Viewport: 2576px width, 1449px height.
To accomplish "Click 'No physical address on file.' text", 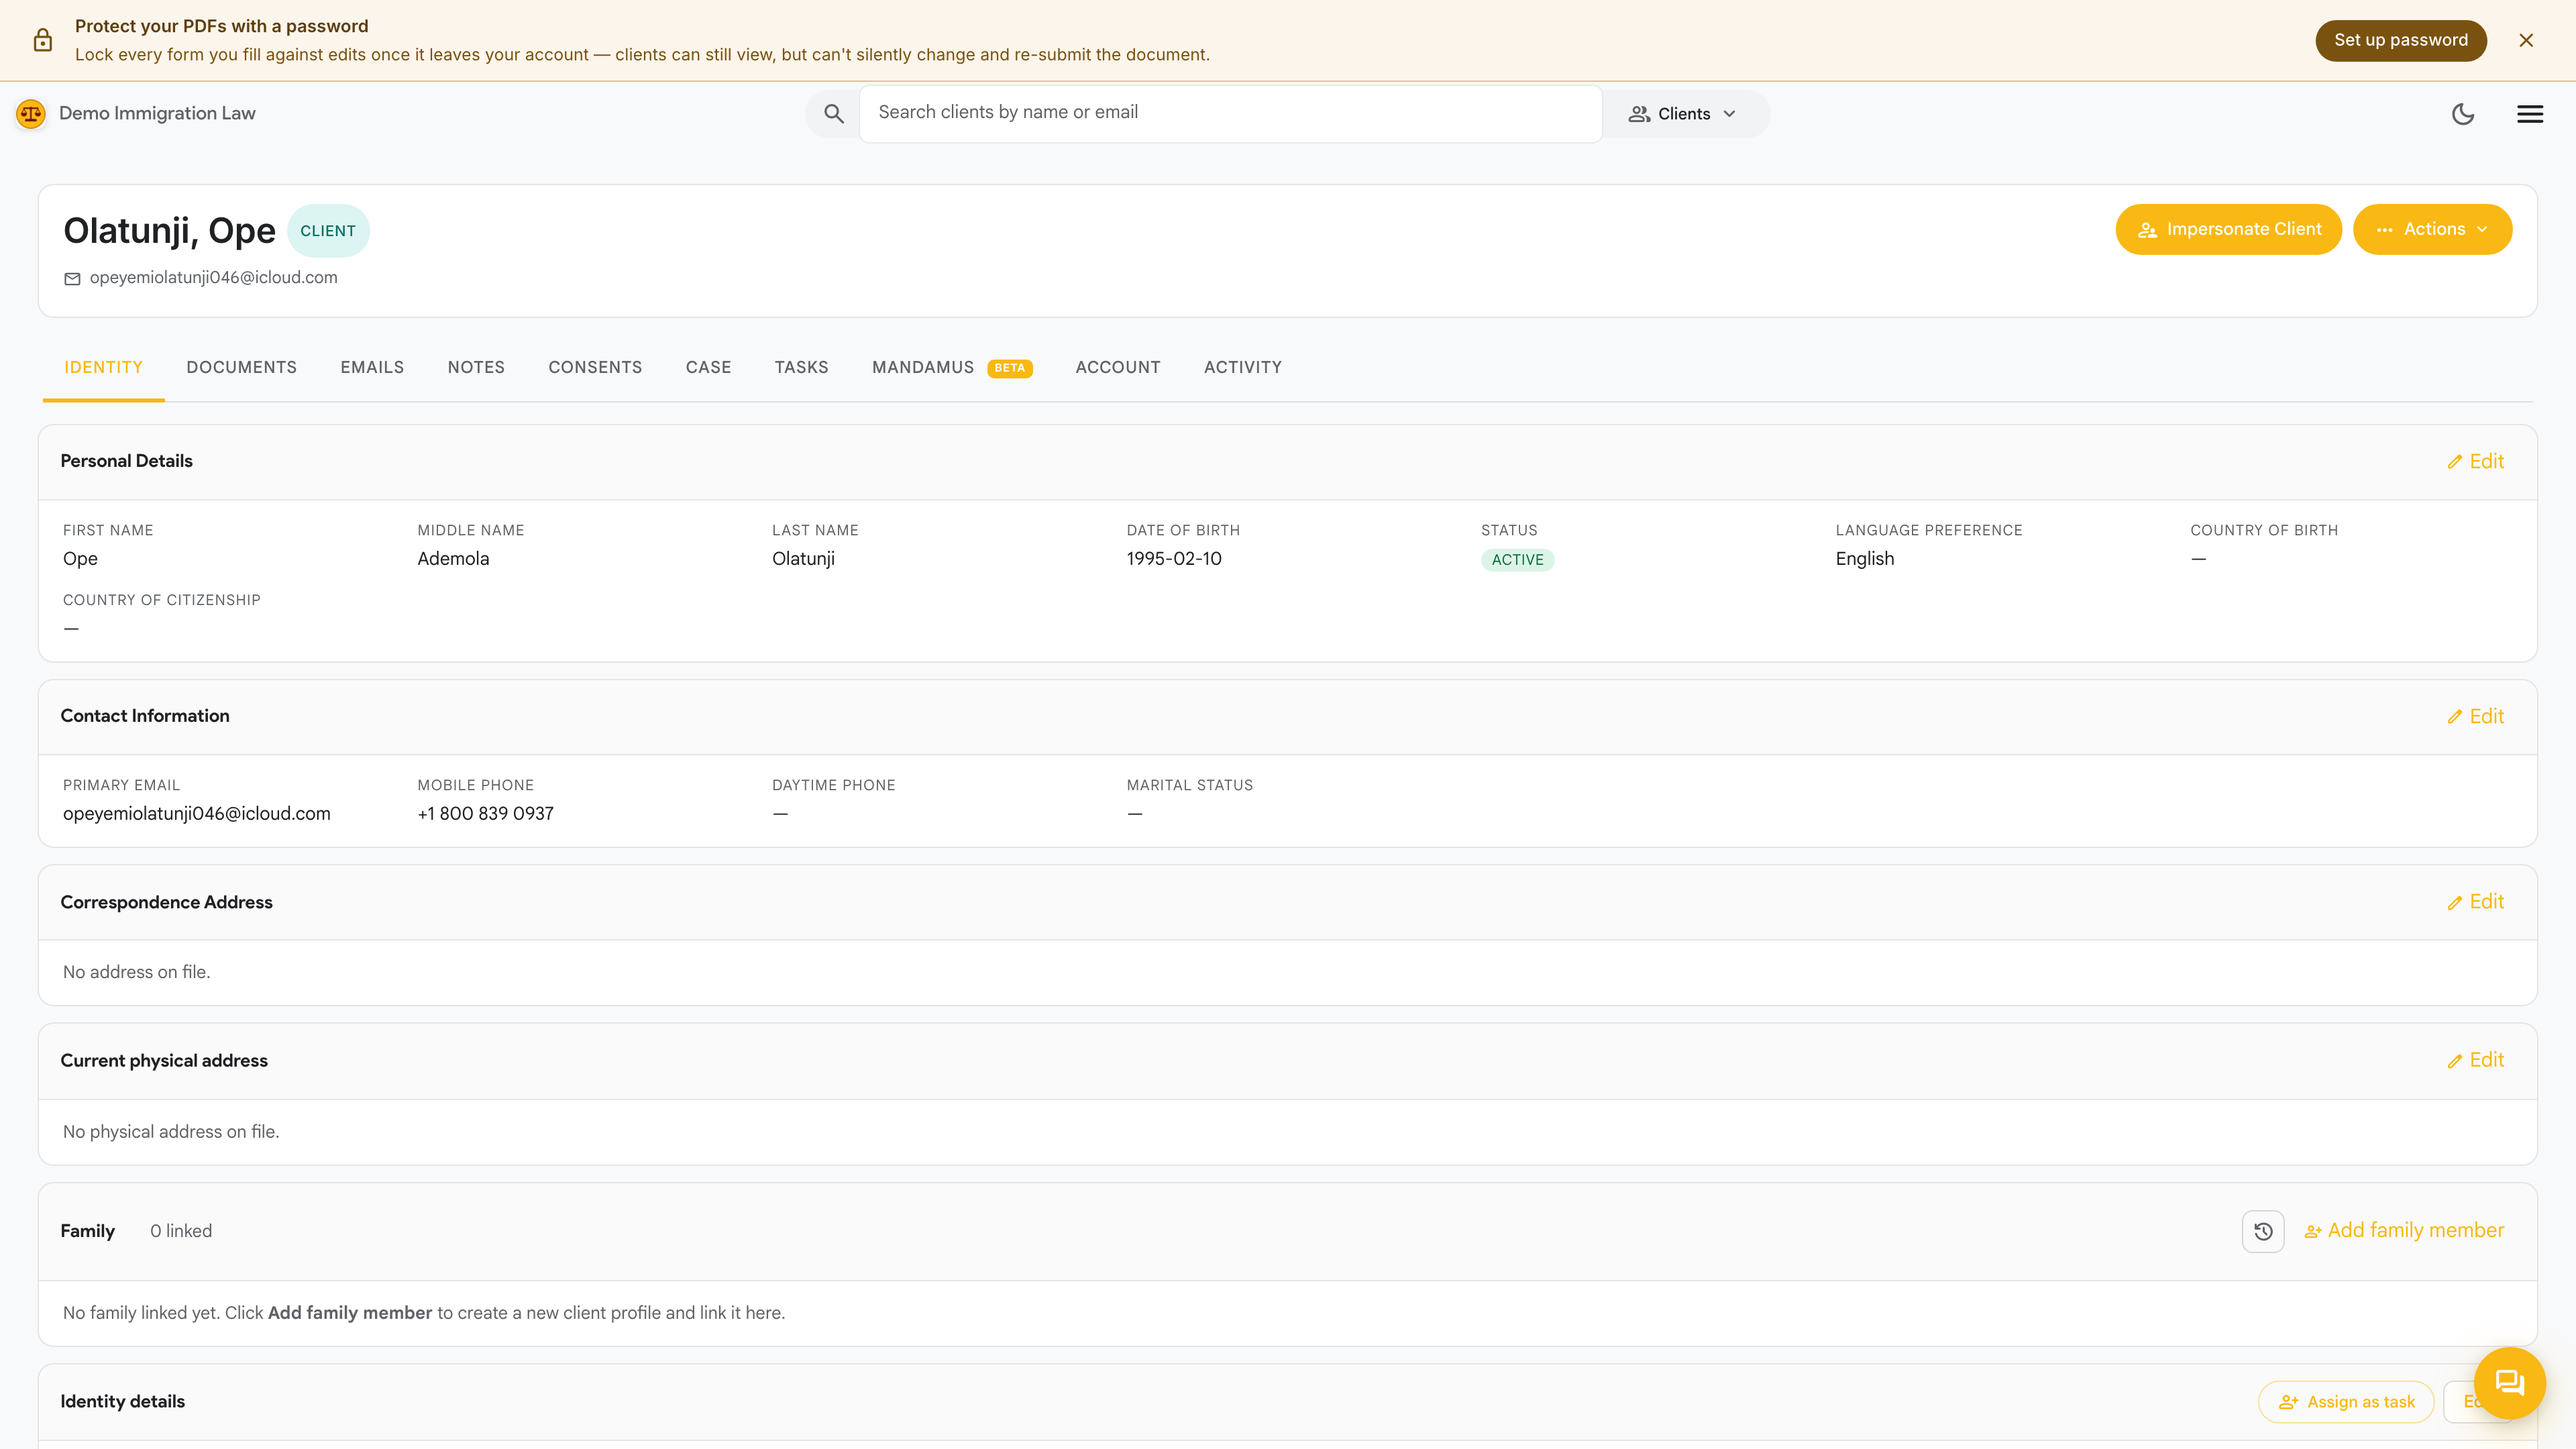I will click(171, 1132).
